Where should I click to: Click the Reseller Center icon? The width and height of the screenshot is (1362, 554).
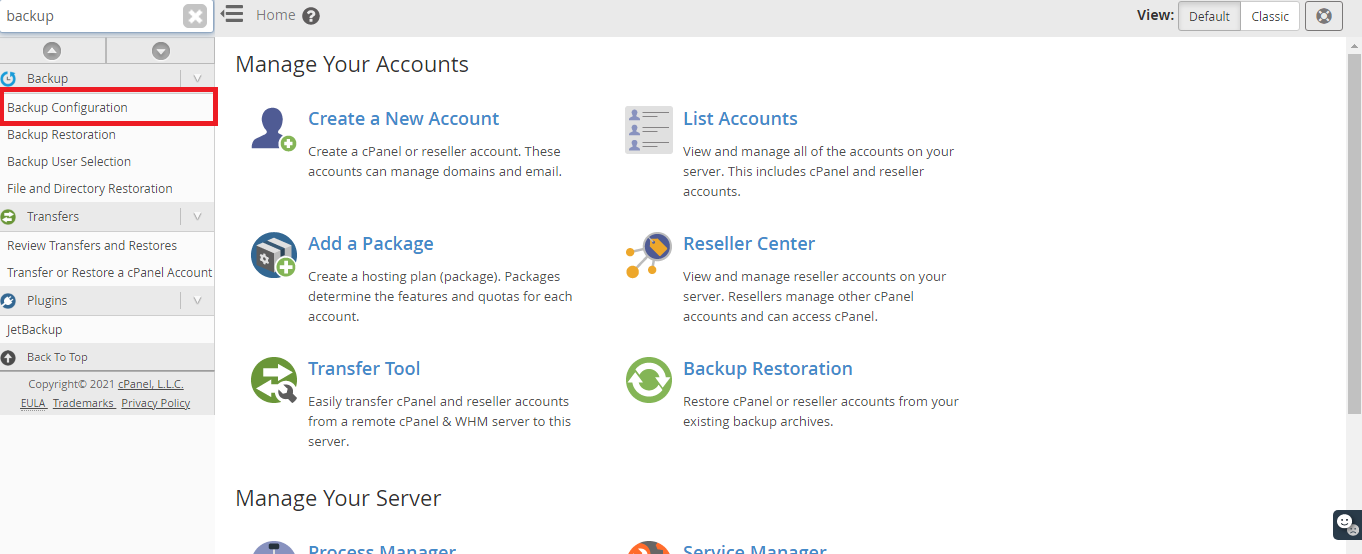tap(649, 254)
